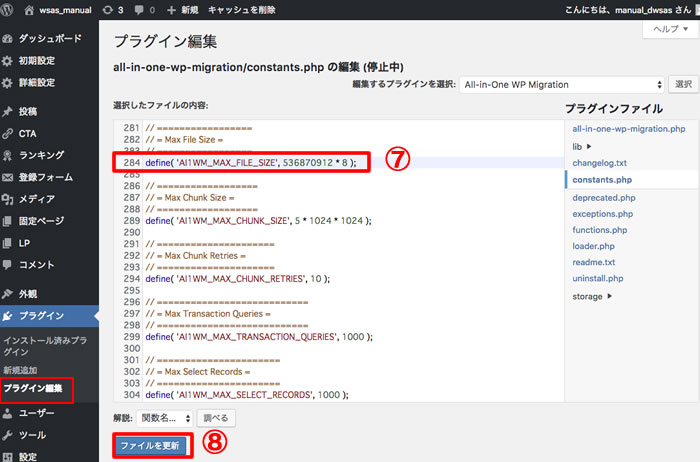Click the AI1WM_MAX_CHUNK_RETRIES define line

coord(238,279)
